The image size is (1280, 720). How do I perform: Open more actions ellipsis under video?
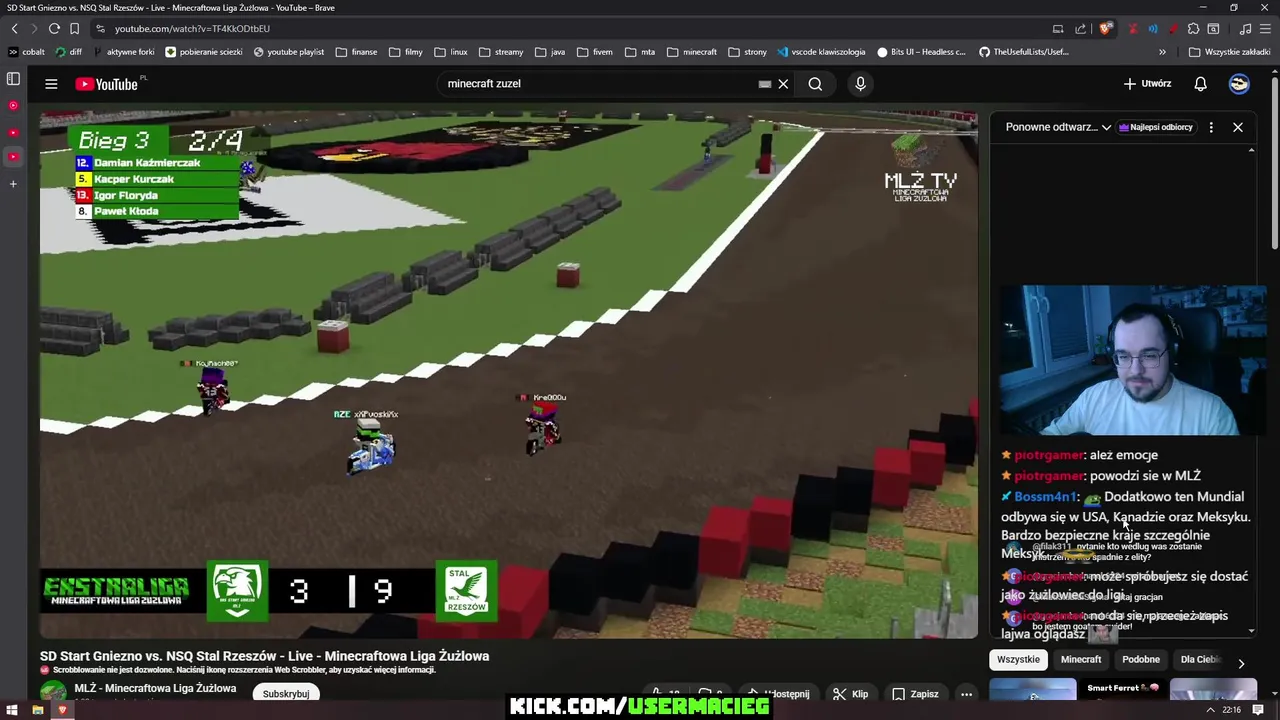[966, 694]
